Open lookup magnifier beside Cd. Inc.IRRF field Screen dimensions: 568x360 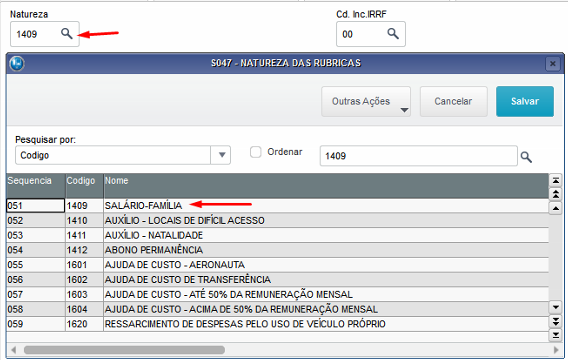(393, 34)
